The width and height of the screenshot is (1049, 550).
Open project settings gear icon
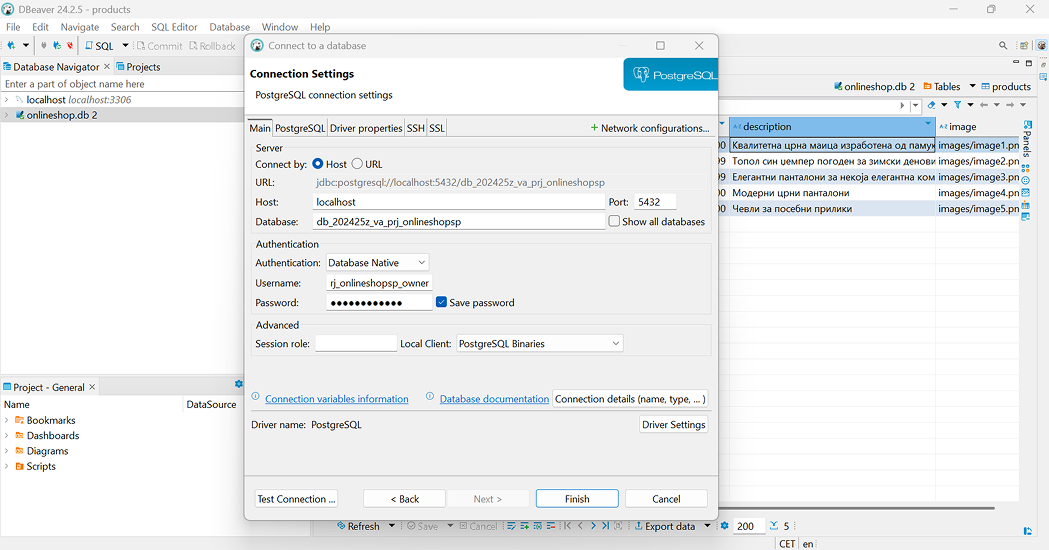coord(238,384)
